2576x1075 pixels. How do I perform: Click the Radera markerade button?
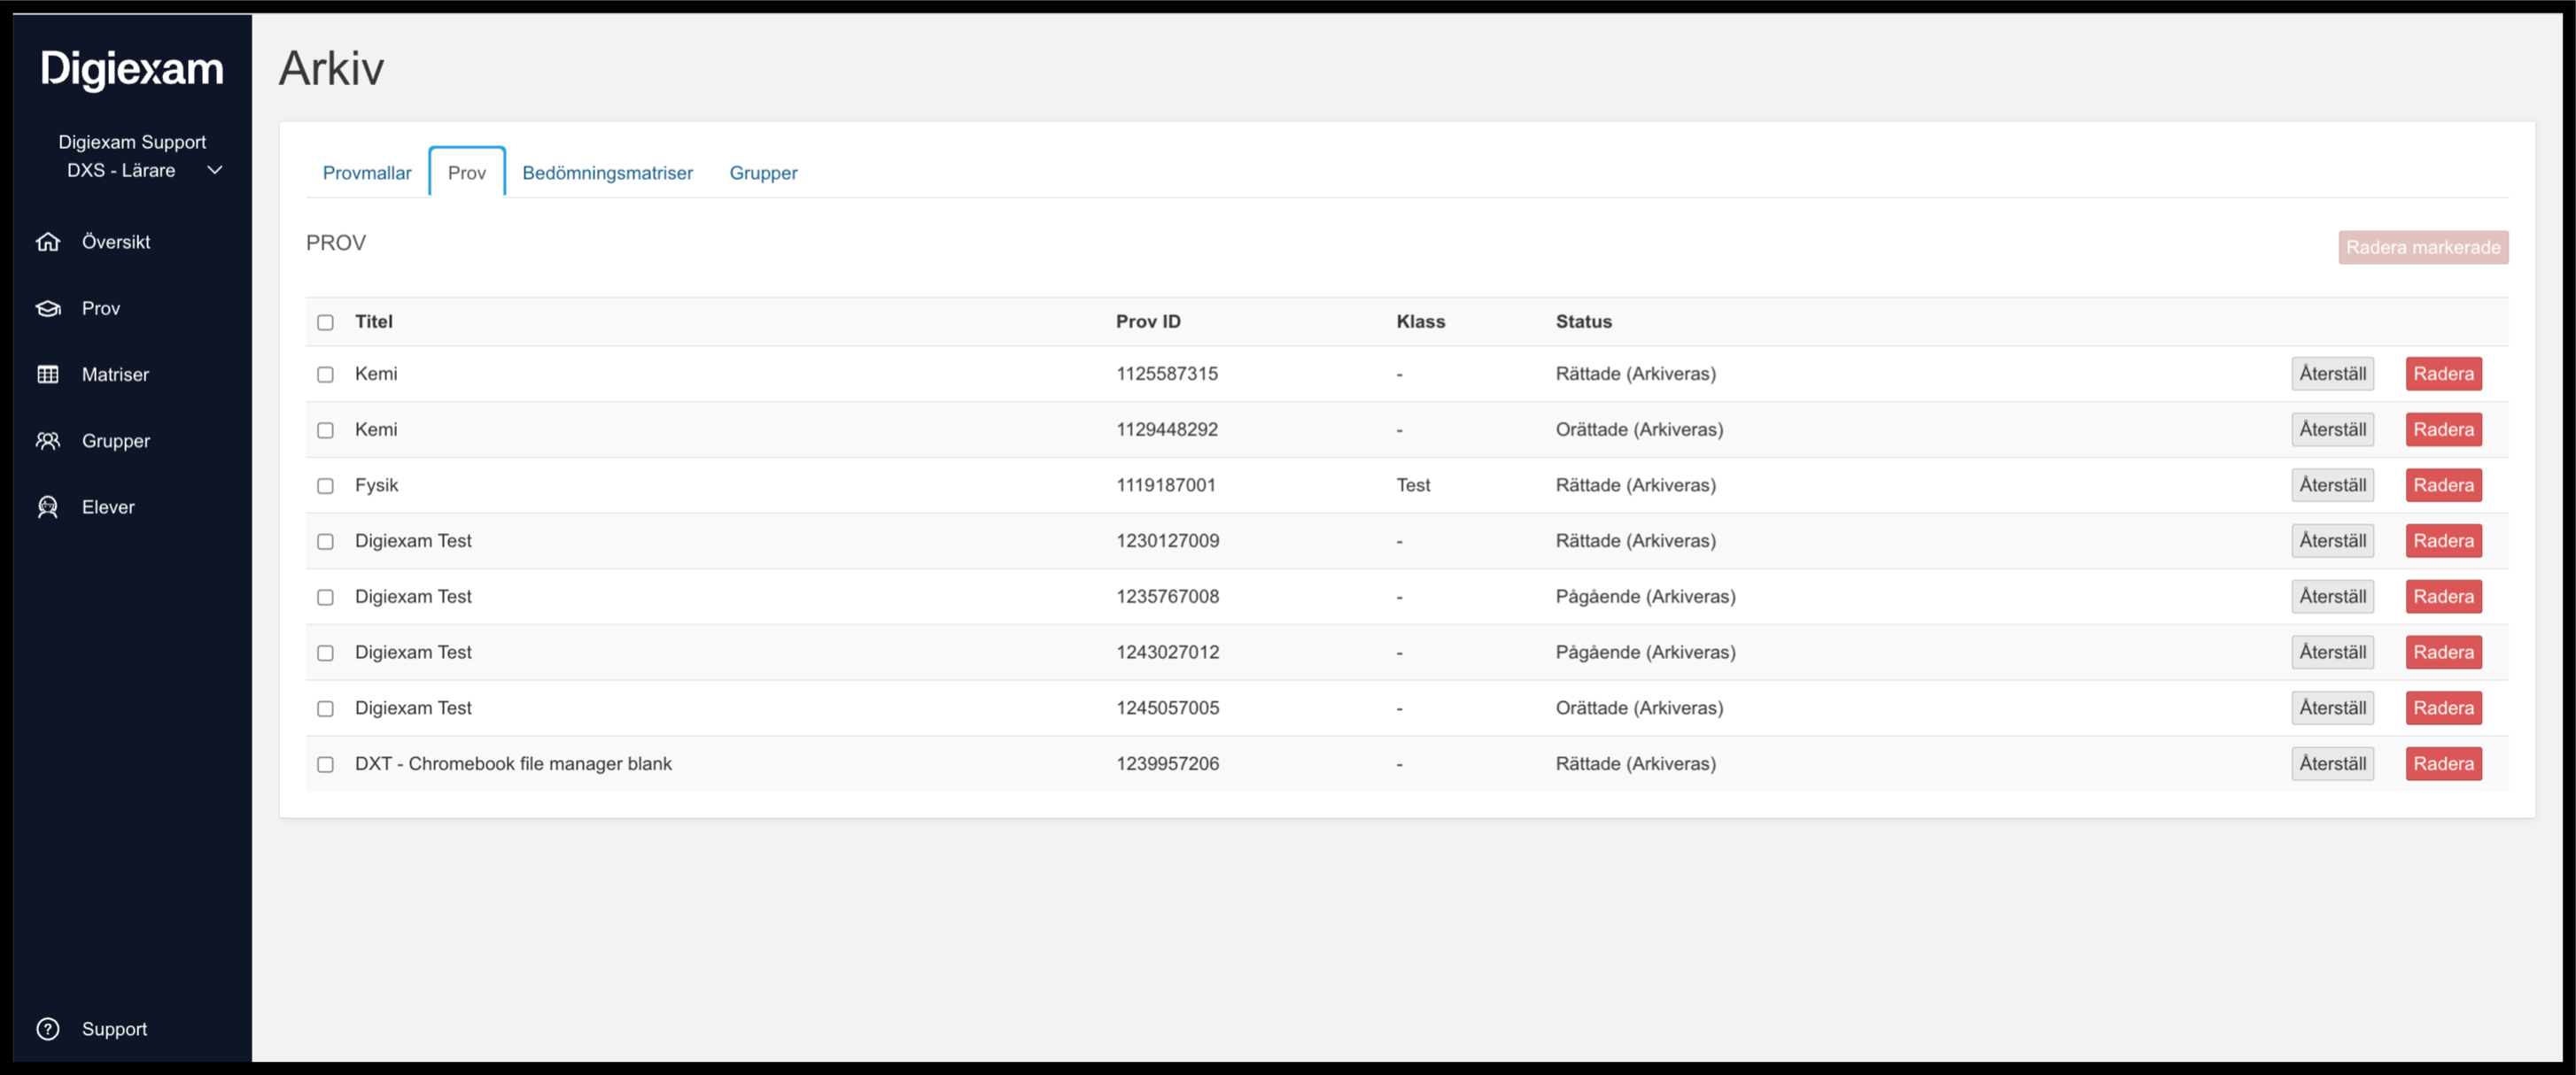click(x=2422, y=247)
